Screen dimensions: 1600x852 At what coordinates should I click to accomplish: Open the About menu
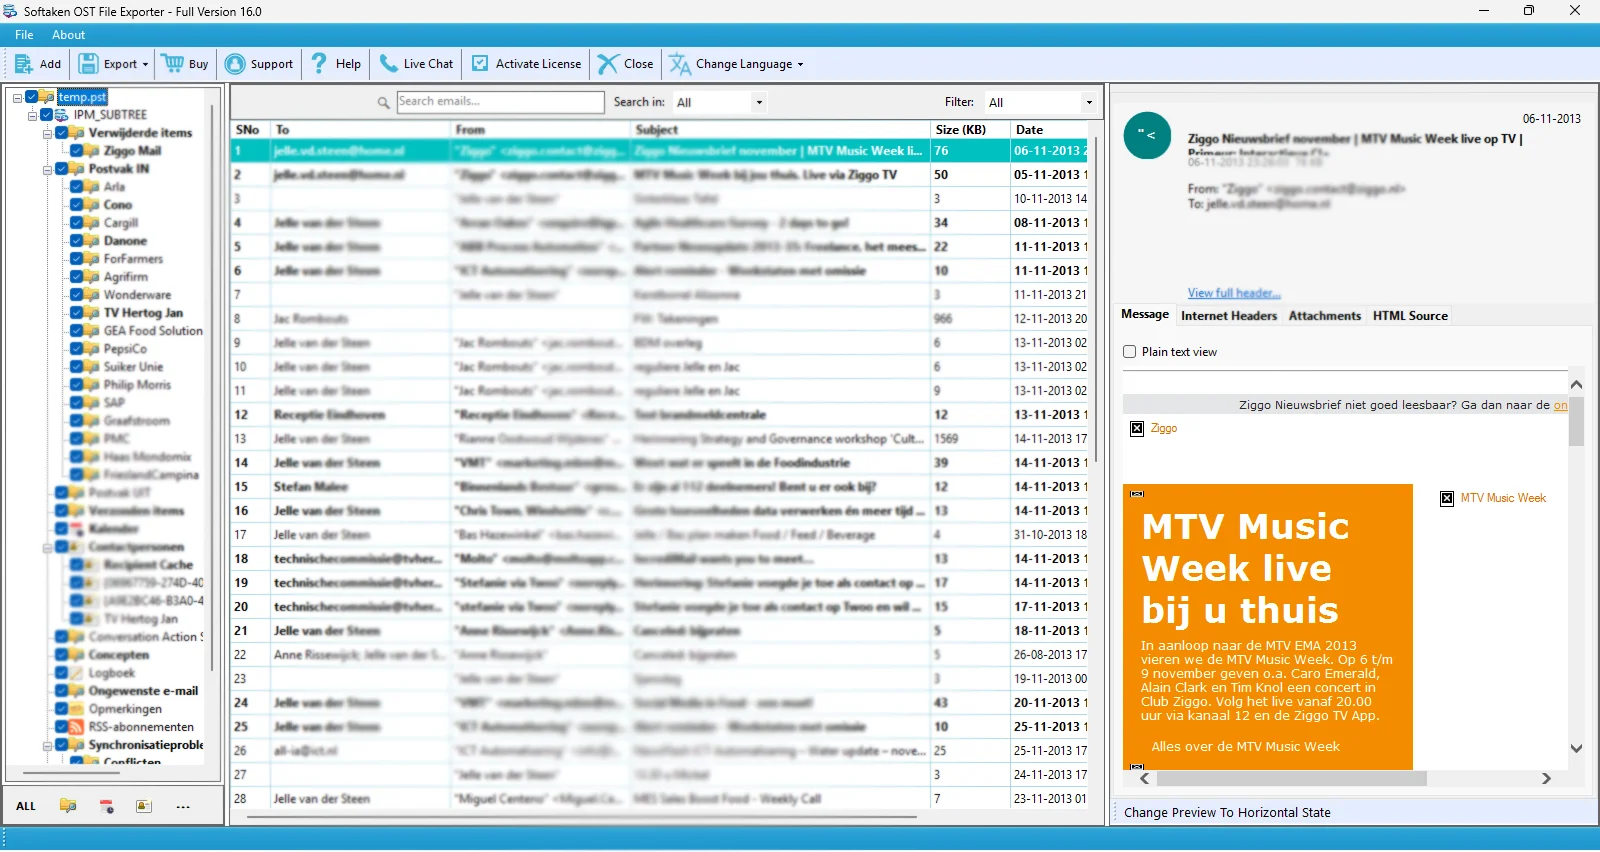tap(68, 35)
